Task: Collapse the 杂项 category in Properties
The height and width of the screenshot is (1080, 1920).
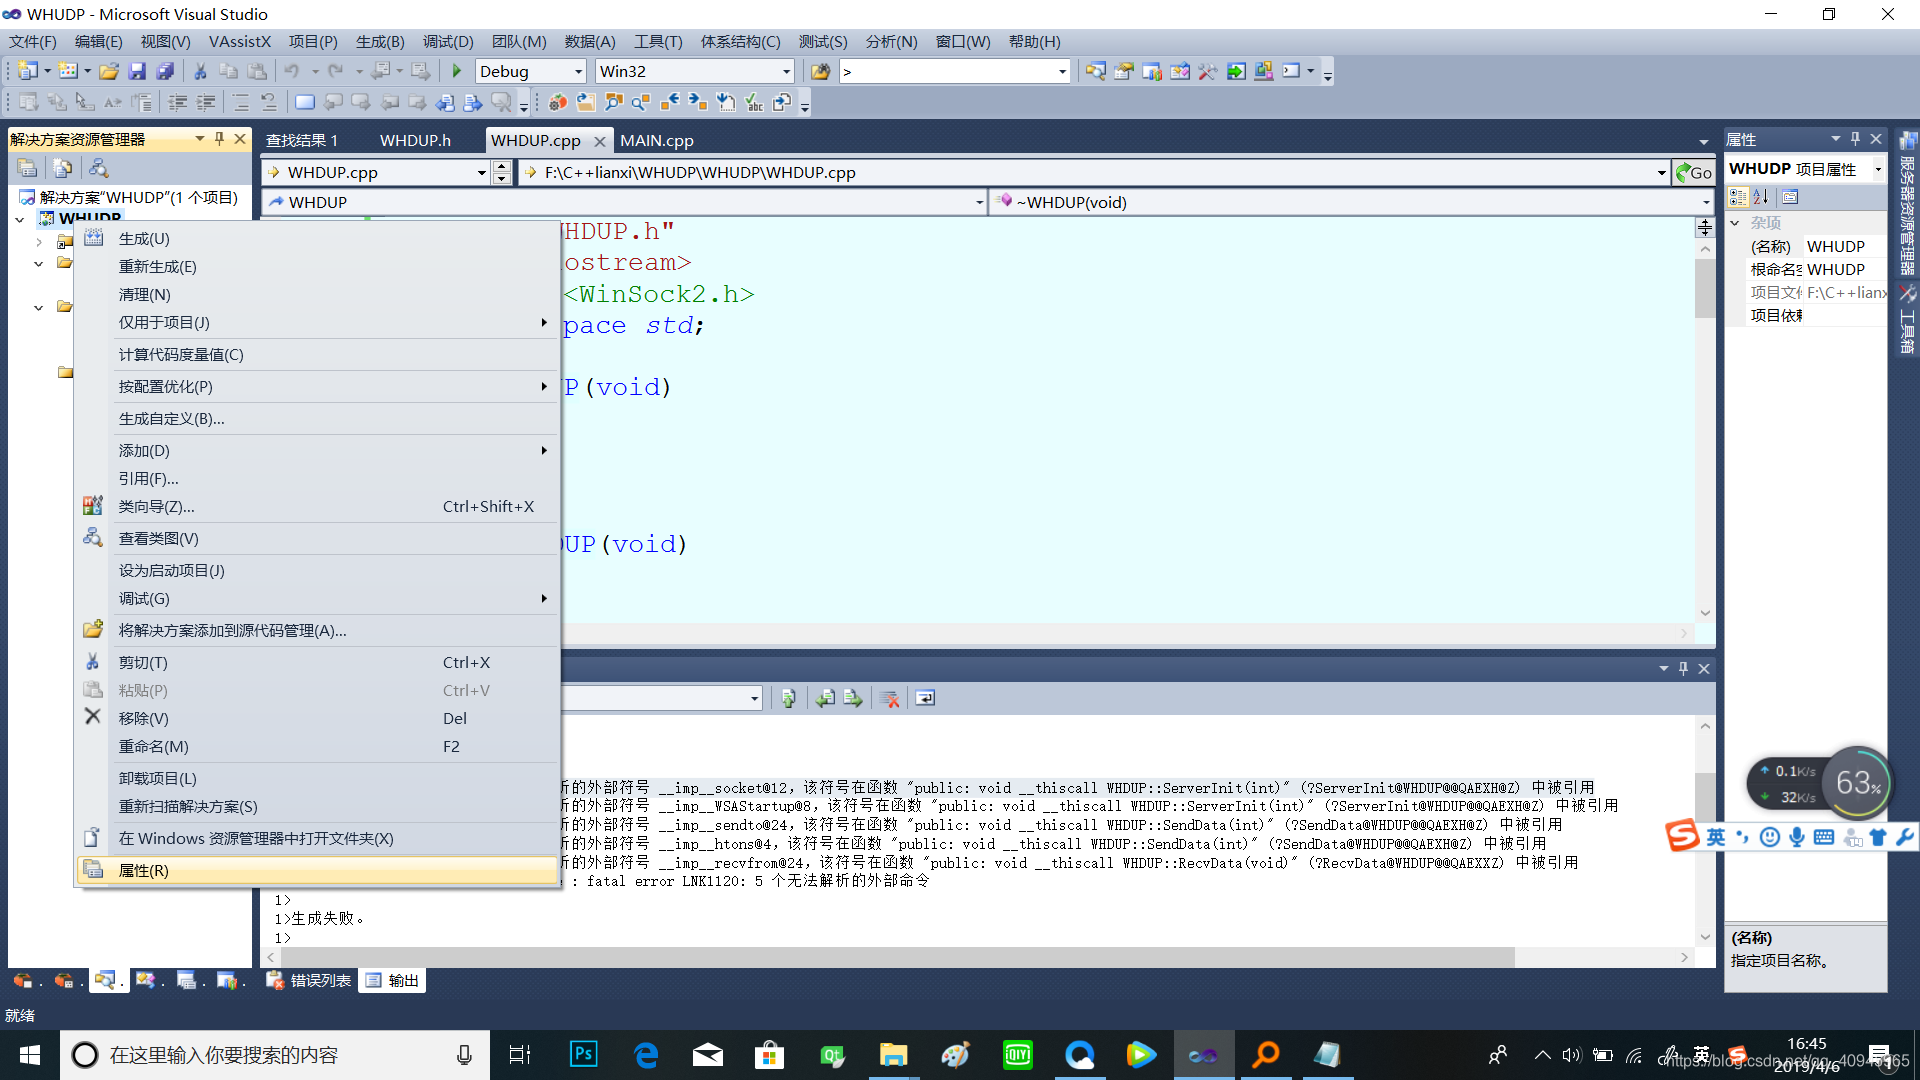Action: 1735,223
